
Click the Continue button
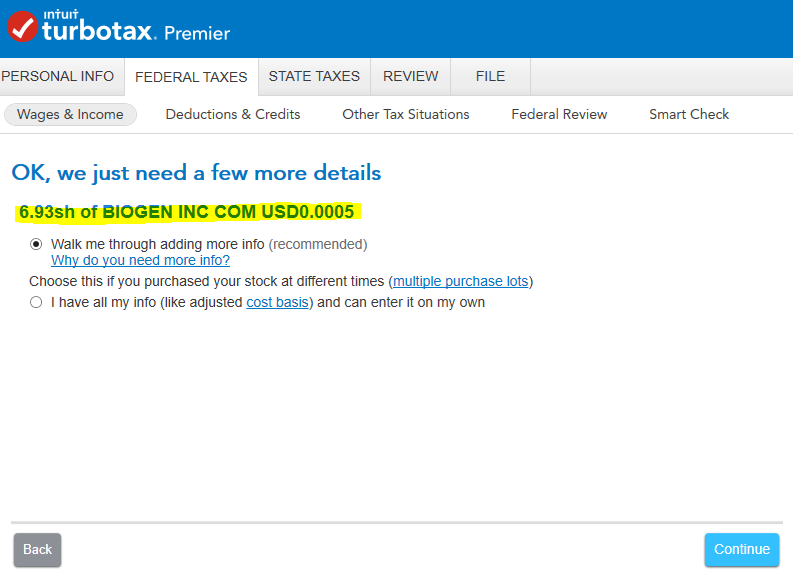point(741,550)
